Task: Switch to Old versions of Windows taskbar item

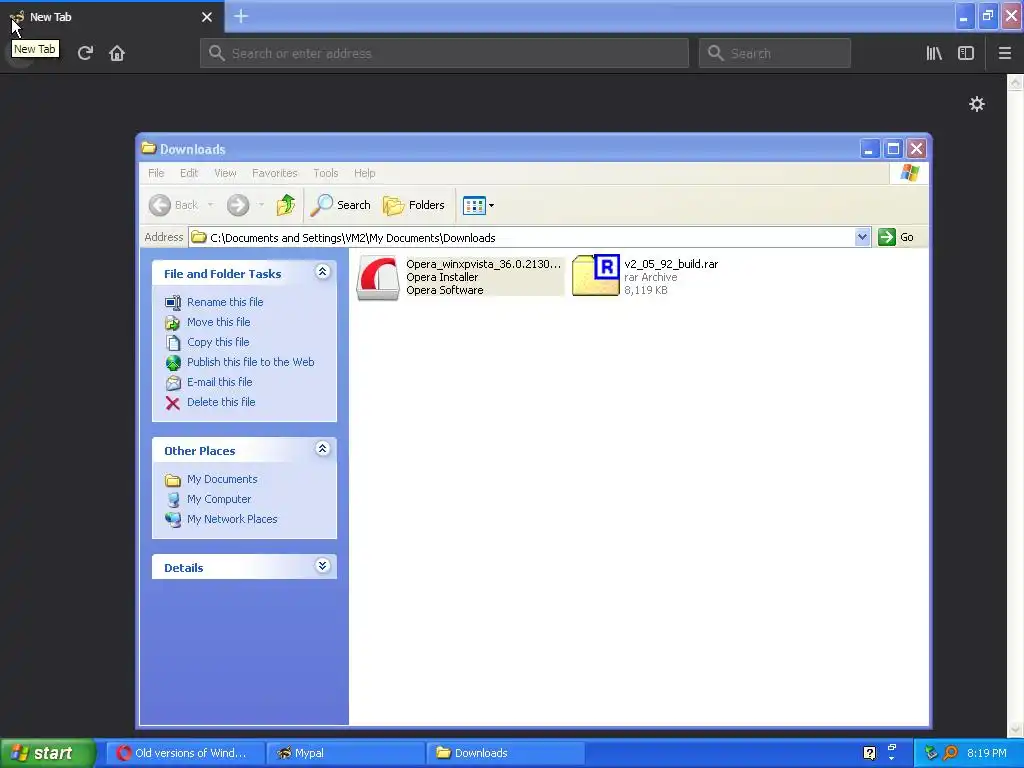Action: click(185, 753)
